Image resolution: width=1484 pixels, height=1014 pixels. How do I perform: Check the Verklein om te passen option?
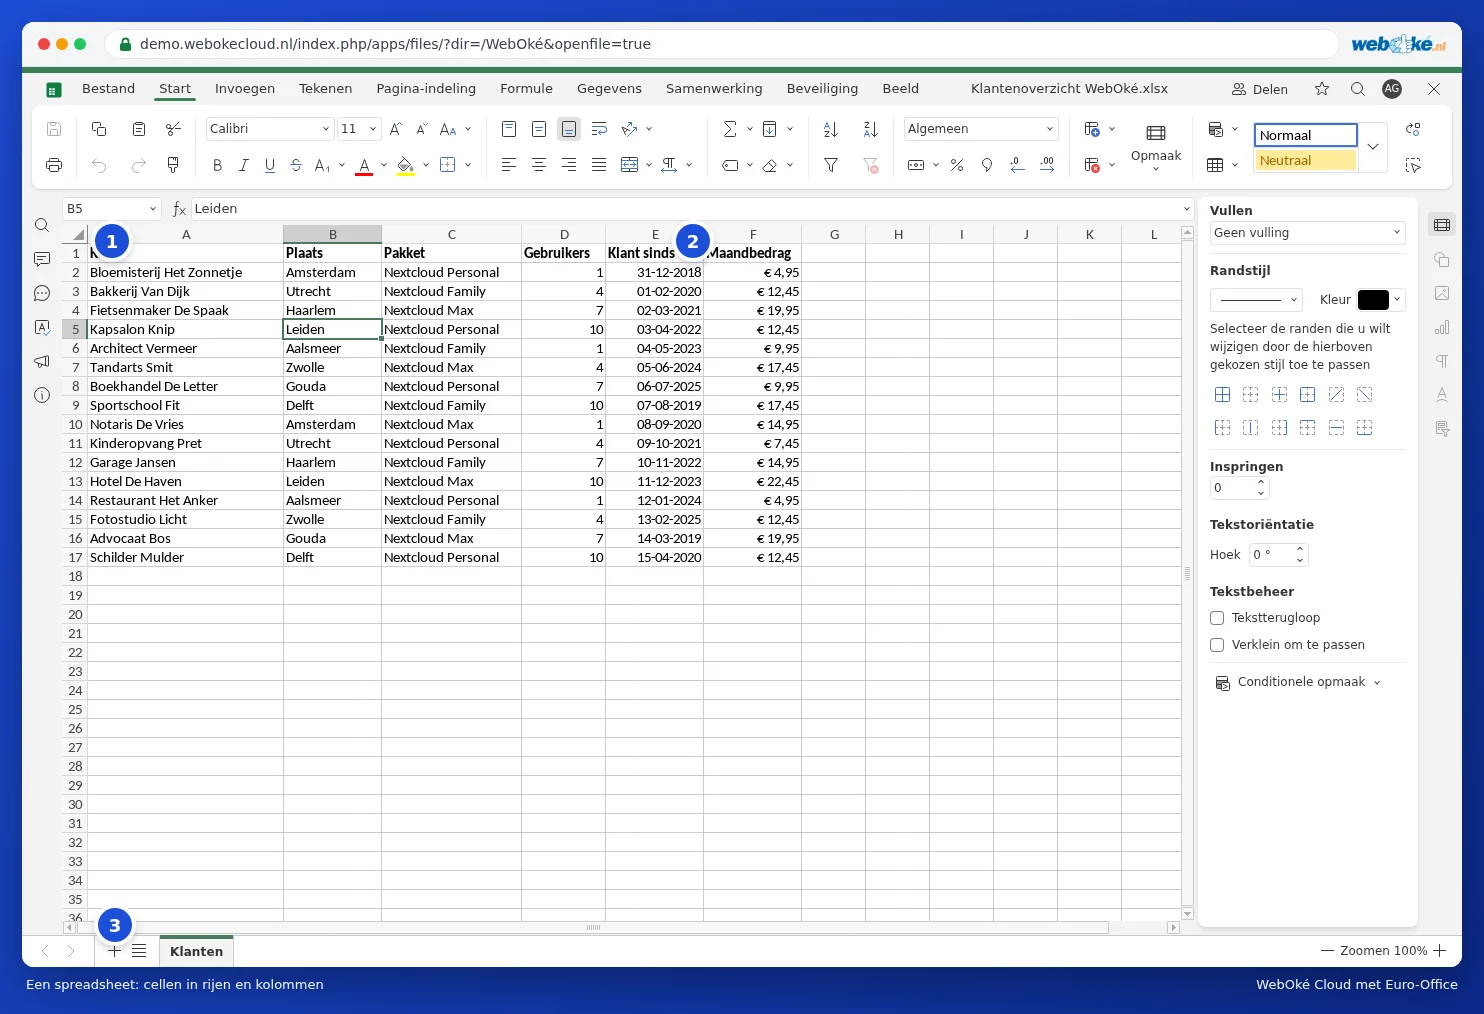1217,645
